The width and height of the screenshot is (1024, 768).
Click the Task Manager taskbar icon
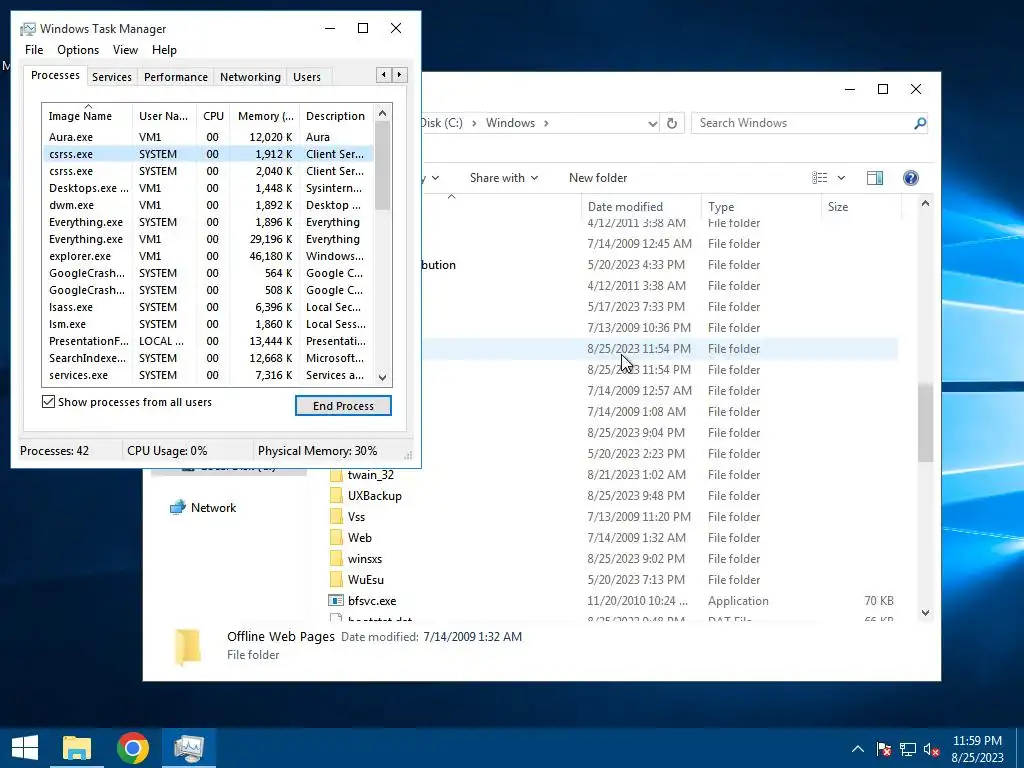(x=189, y=748)
